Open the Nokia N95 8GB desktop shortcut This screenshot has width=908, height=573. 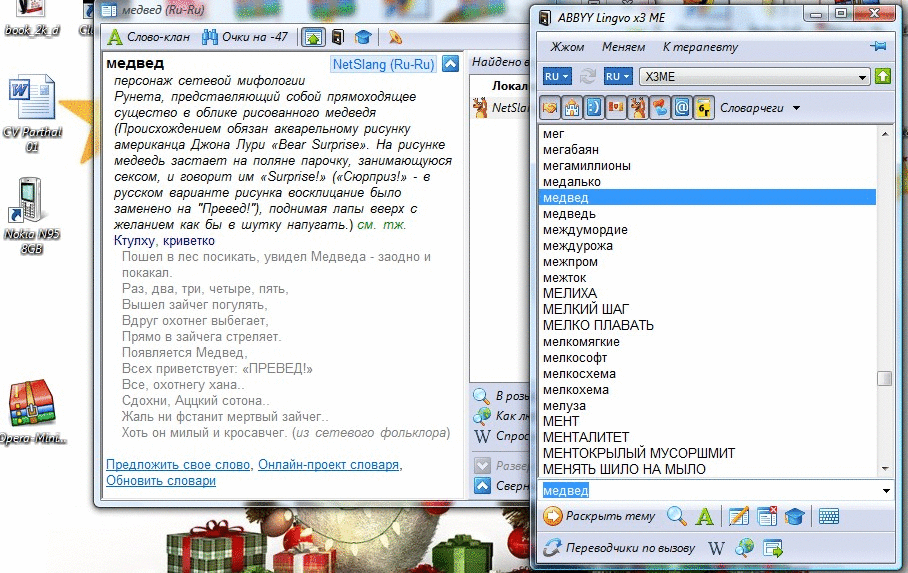(x=32, y=216)
